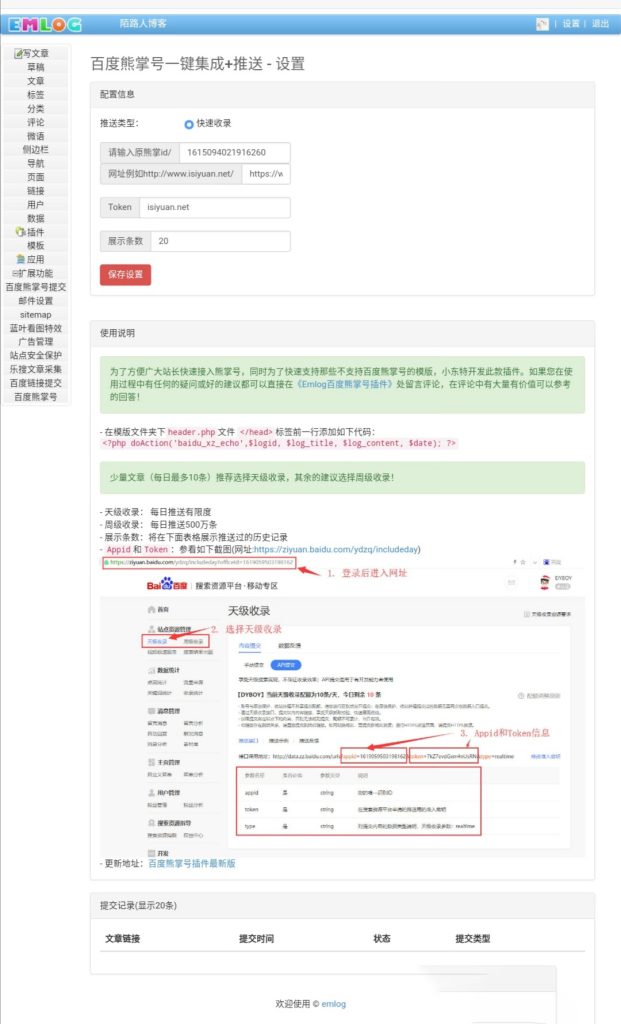The image size is (621, 1024).
Task: Open the 百度熊掌插件最新版 update link
Action: pos(191,862)
